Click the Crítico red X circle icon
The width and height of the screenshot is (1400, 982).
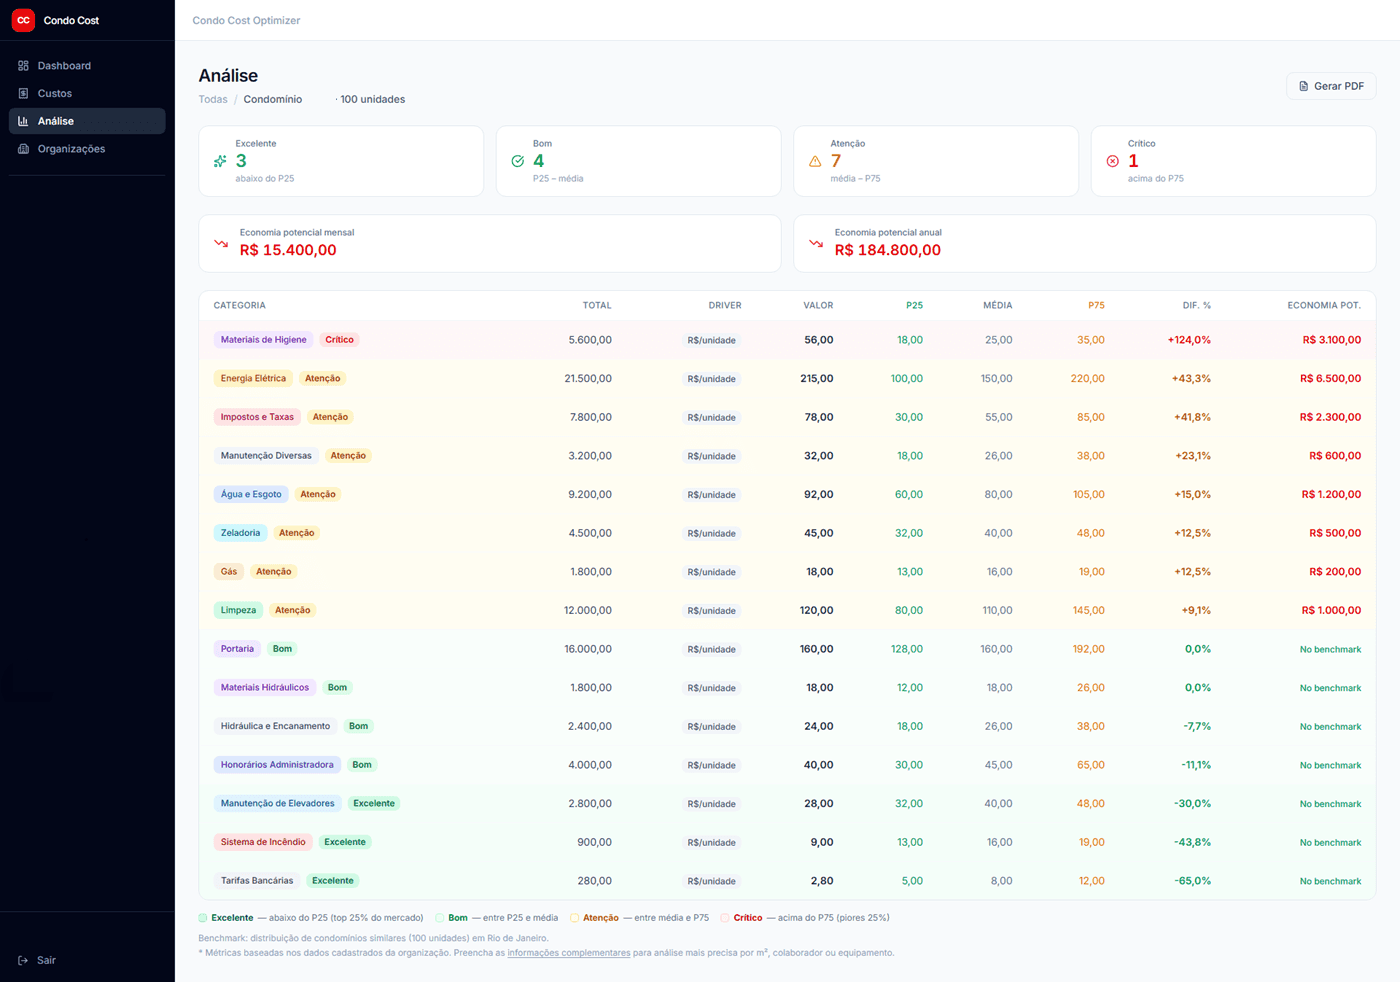[x=1112, y=161]
